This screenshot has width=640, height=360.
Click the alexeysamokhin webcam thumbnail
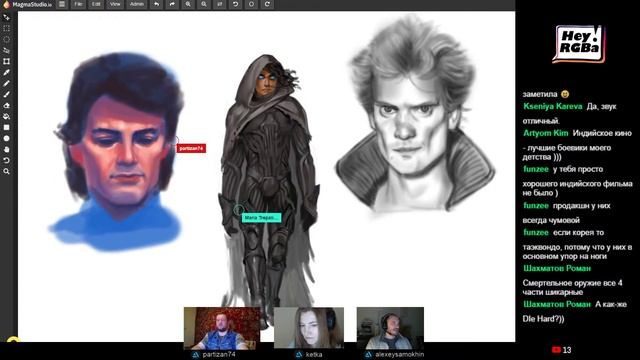(x=390, y=328)
